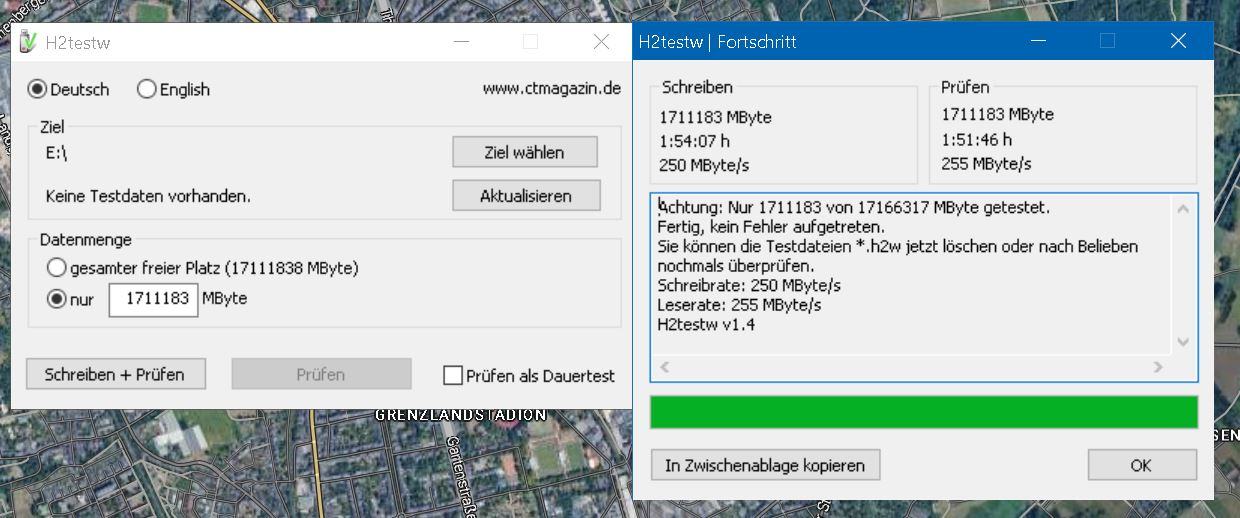Click the log horizontal scroll-right arrow
The height and width of the screenshot is (518, 1240).
tap(1158, 367)
